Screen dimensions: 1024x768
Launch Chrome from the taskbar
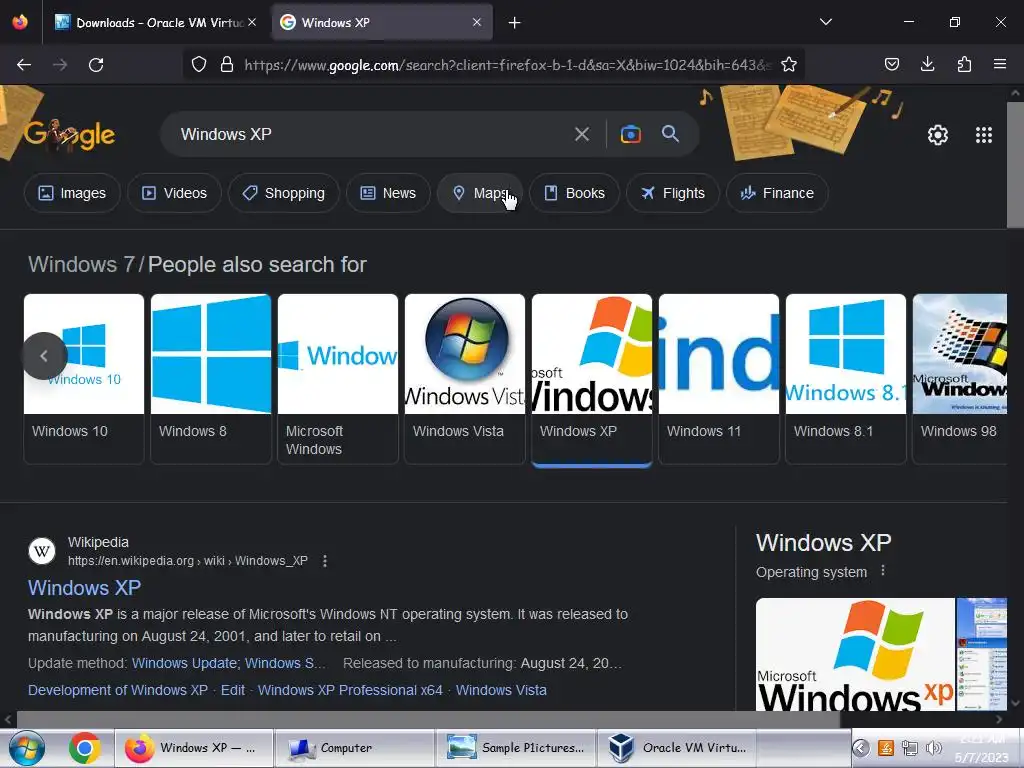85,748
